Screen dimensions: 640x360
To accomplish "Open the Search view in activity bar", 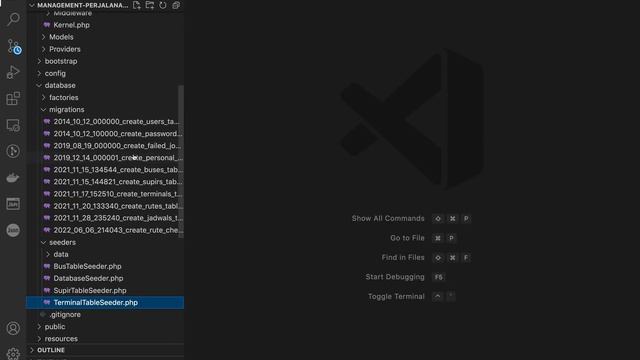I will pos(13,19).
